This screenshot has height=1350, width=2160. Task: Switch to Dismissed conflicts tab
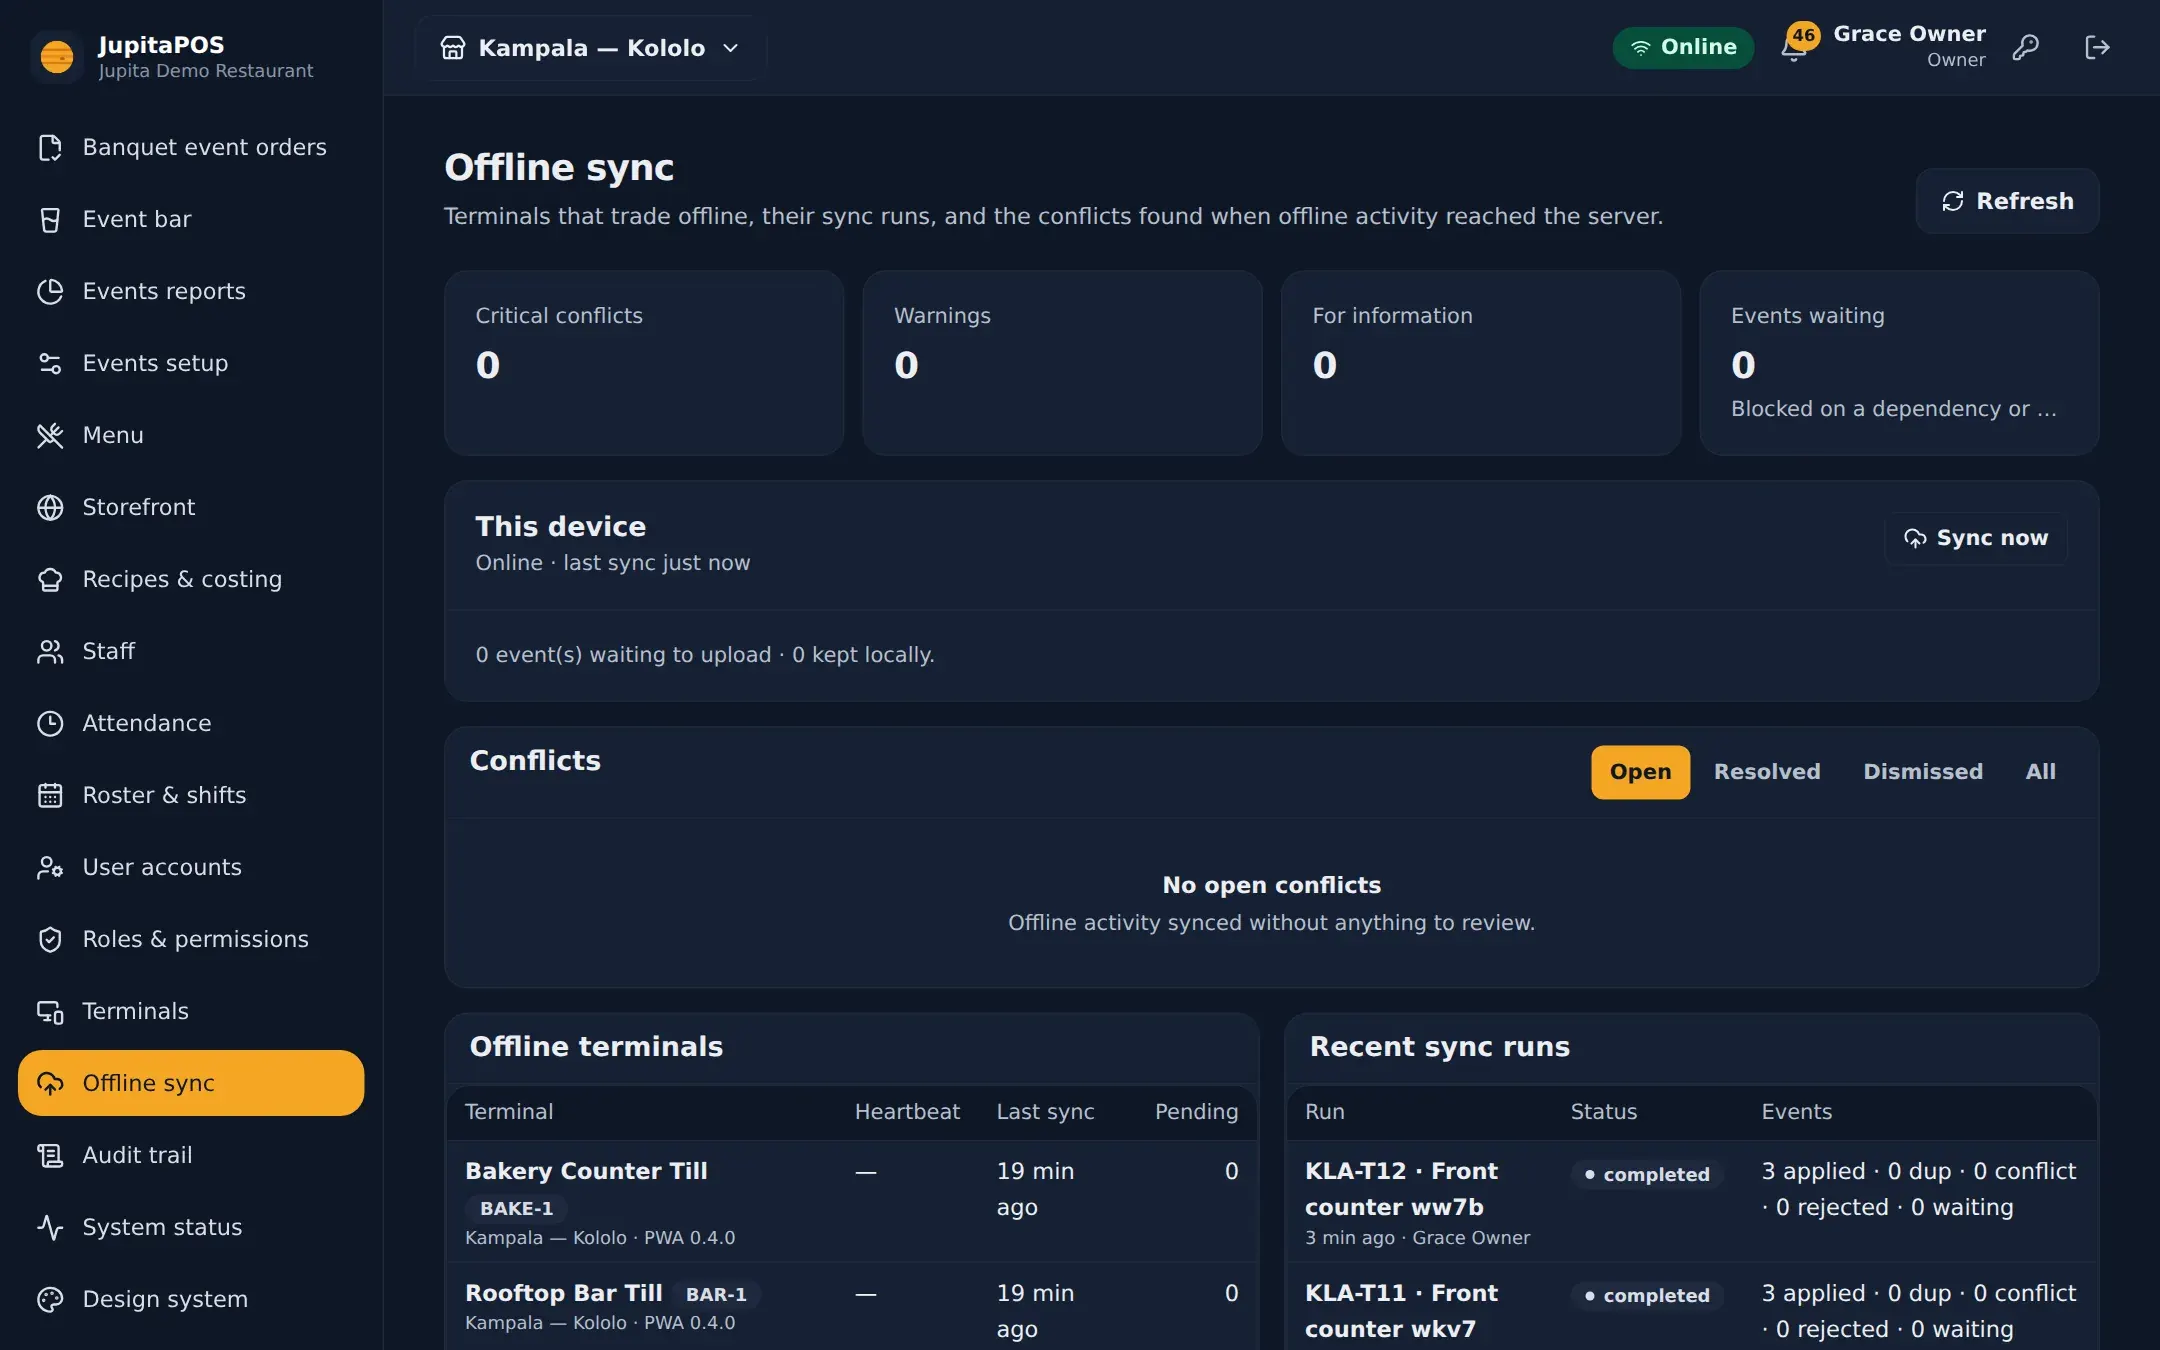1923,772
